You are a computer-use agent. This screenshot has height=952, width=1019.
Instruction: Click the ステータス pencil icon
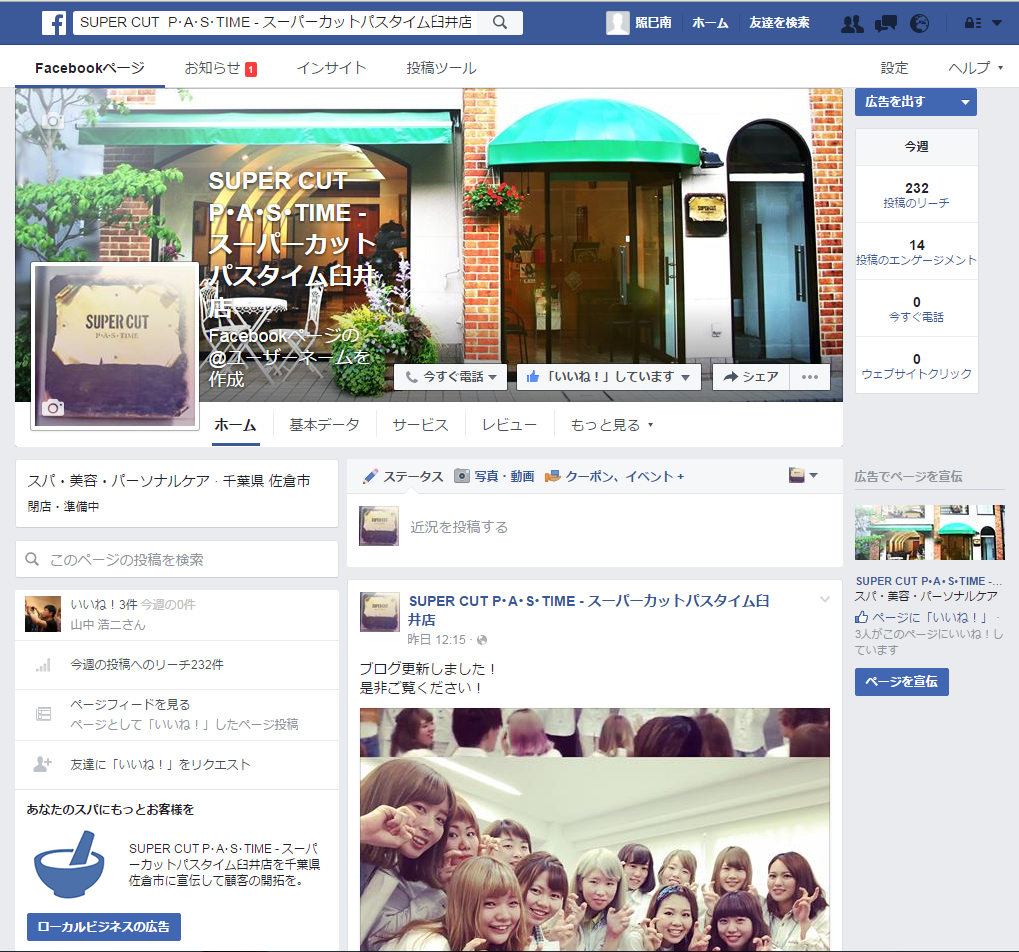(x=370, y=476)
